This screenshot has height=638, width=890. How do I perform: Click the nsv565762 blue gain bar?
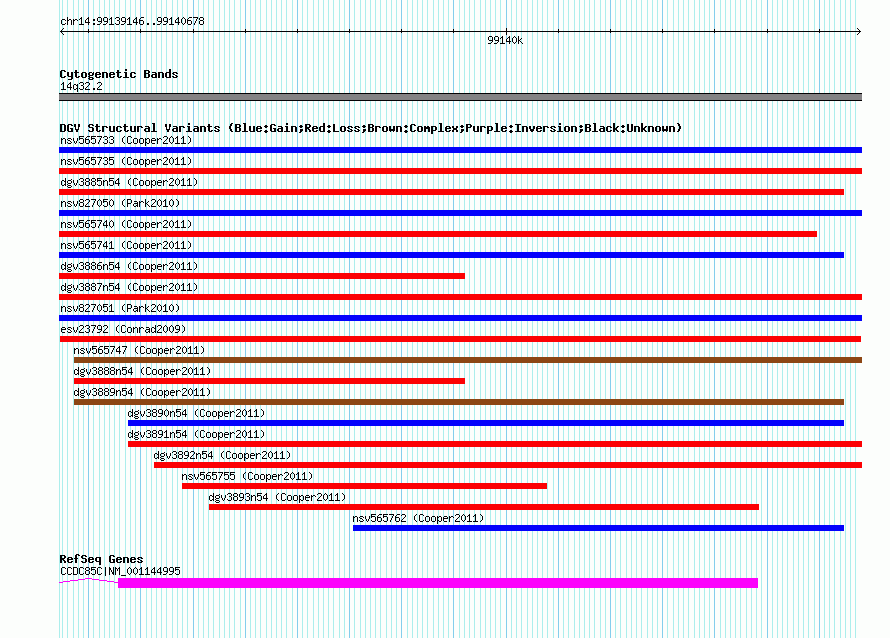pos(598,528)
